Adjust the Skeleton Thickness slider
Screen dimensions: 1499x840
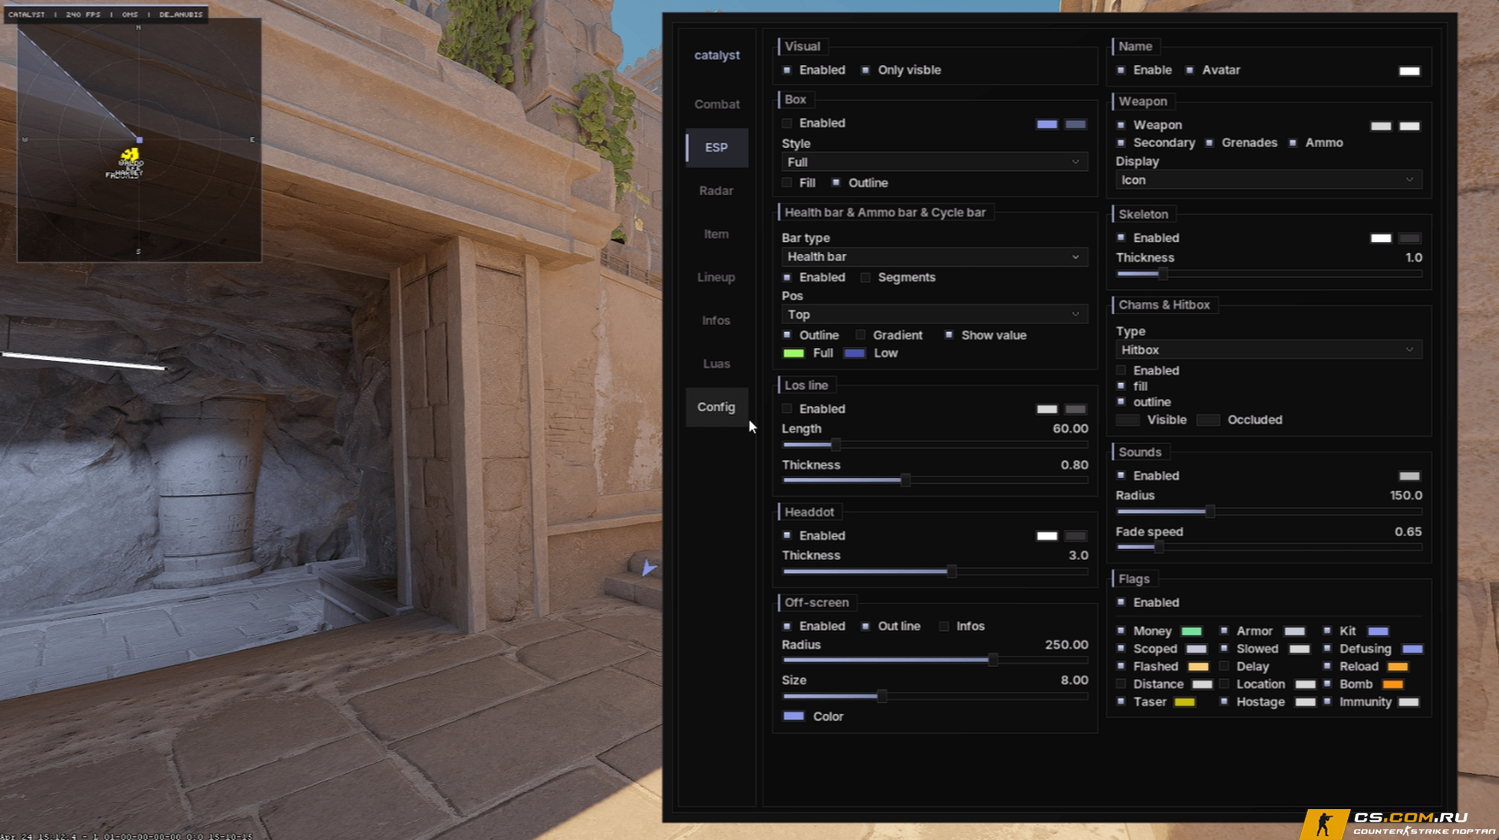(1269, 274)
